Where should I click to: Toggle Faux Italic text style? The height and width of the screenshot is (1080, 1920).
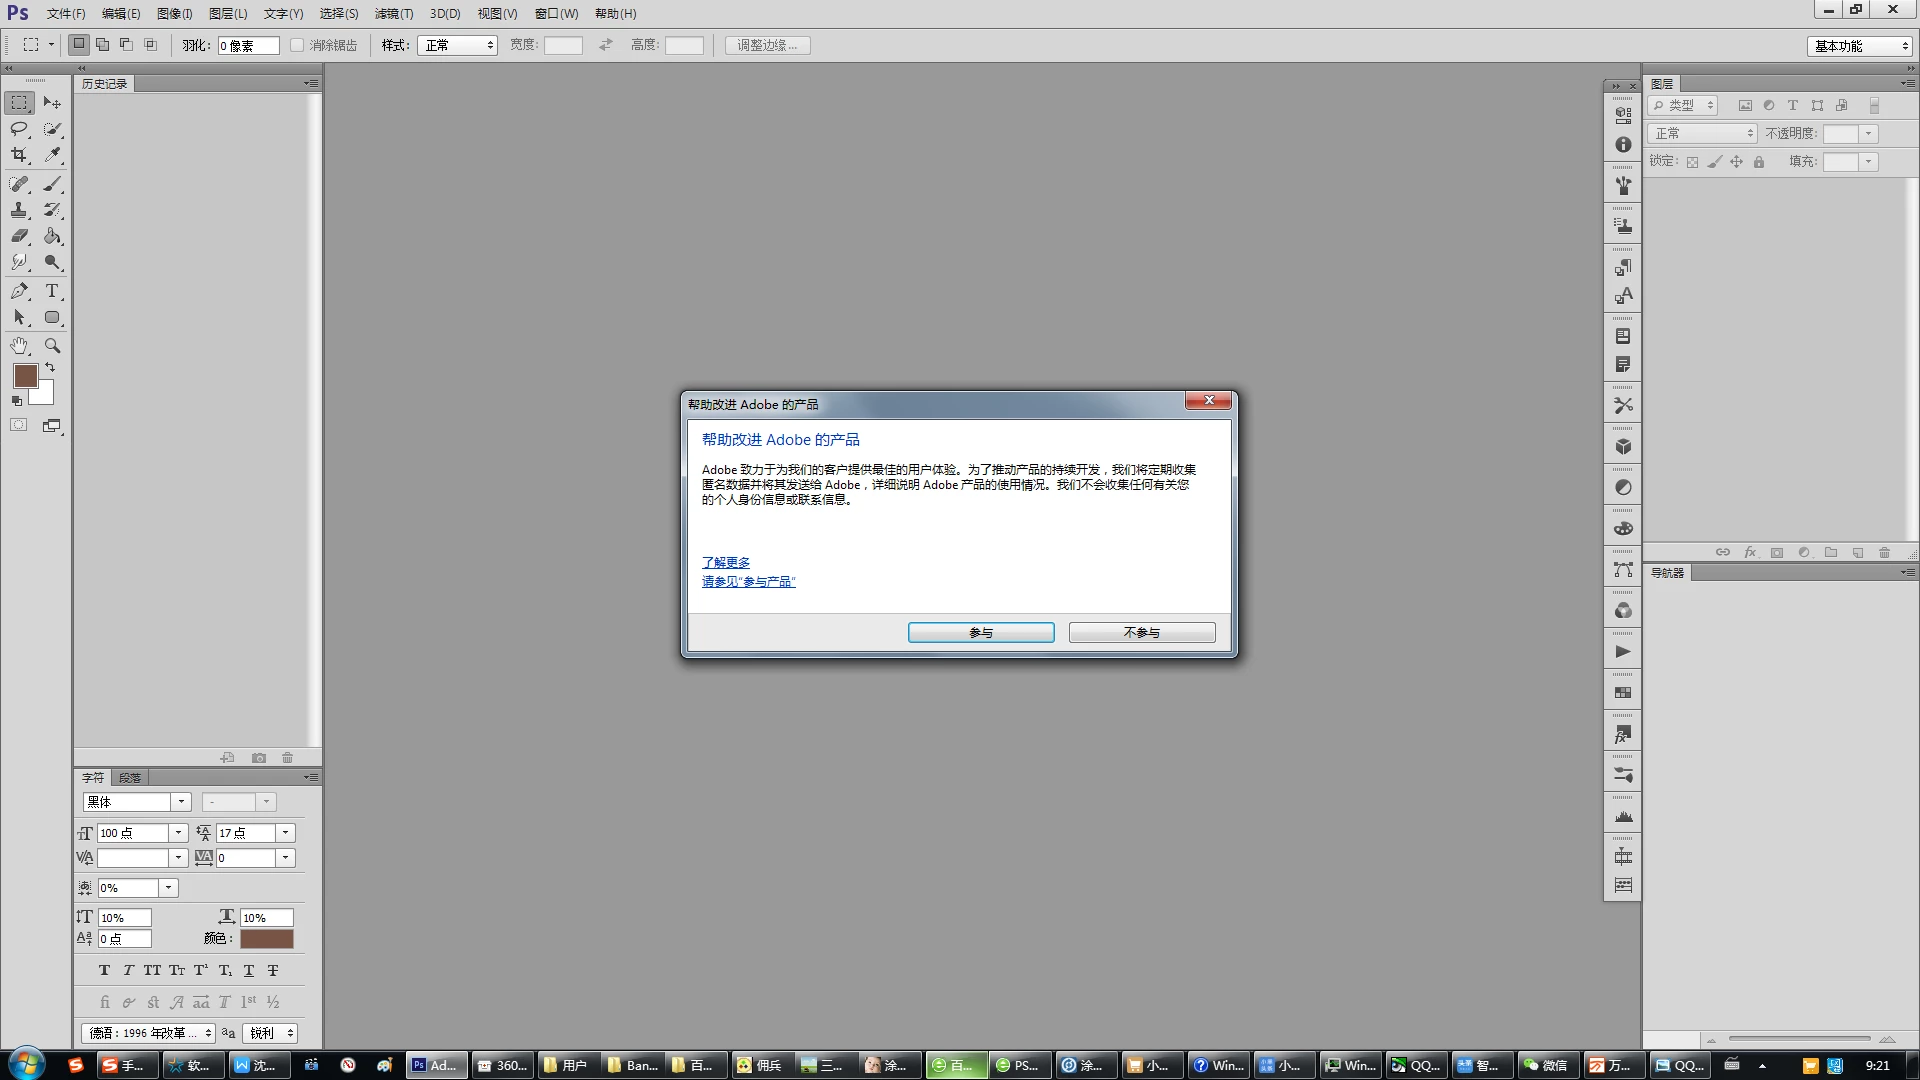tap(128, 970)
